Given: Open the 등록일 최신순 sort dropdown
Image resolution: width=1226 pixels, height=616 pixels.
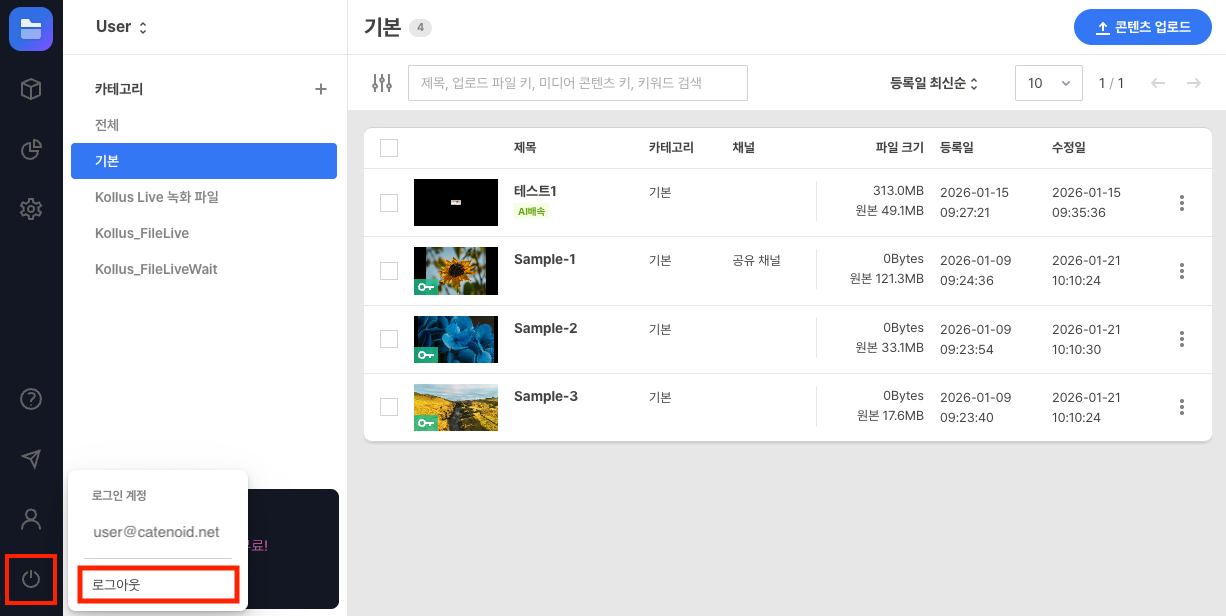Looking at the screenshot, I should click(x=933, y=83).
